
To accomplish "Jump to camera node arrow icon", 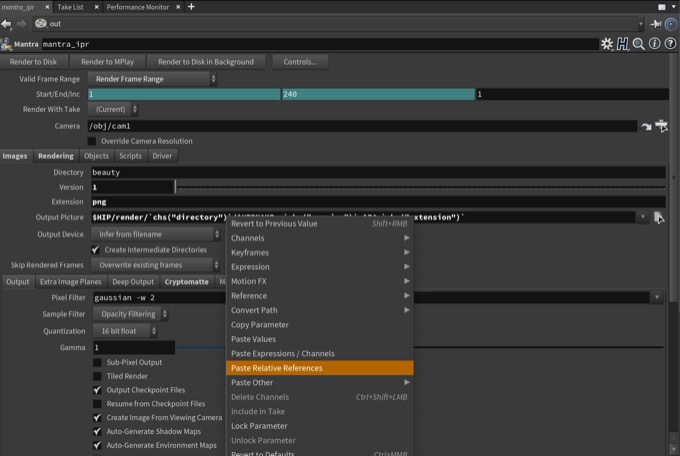I will pyautogui.click(x=646, y=126).
